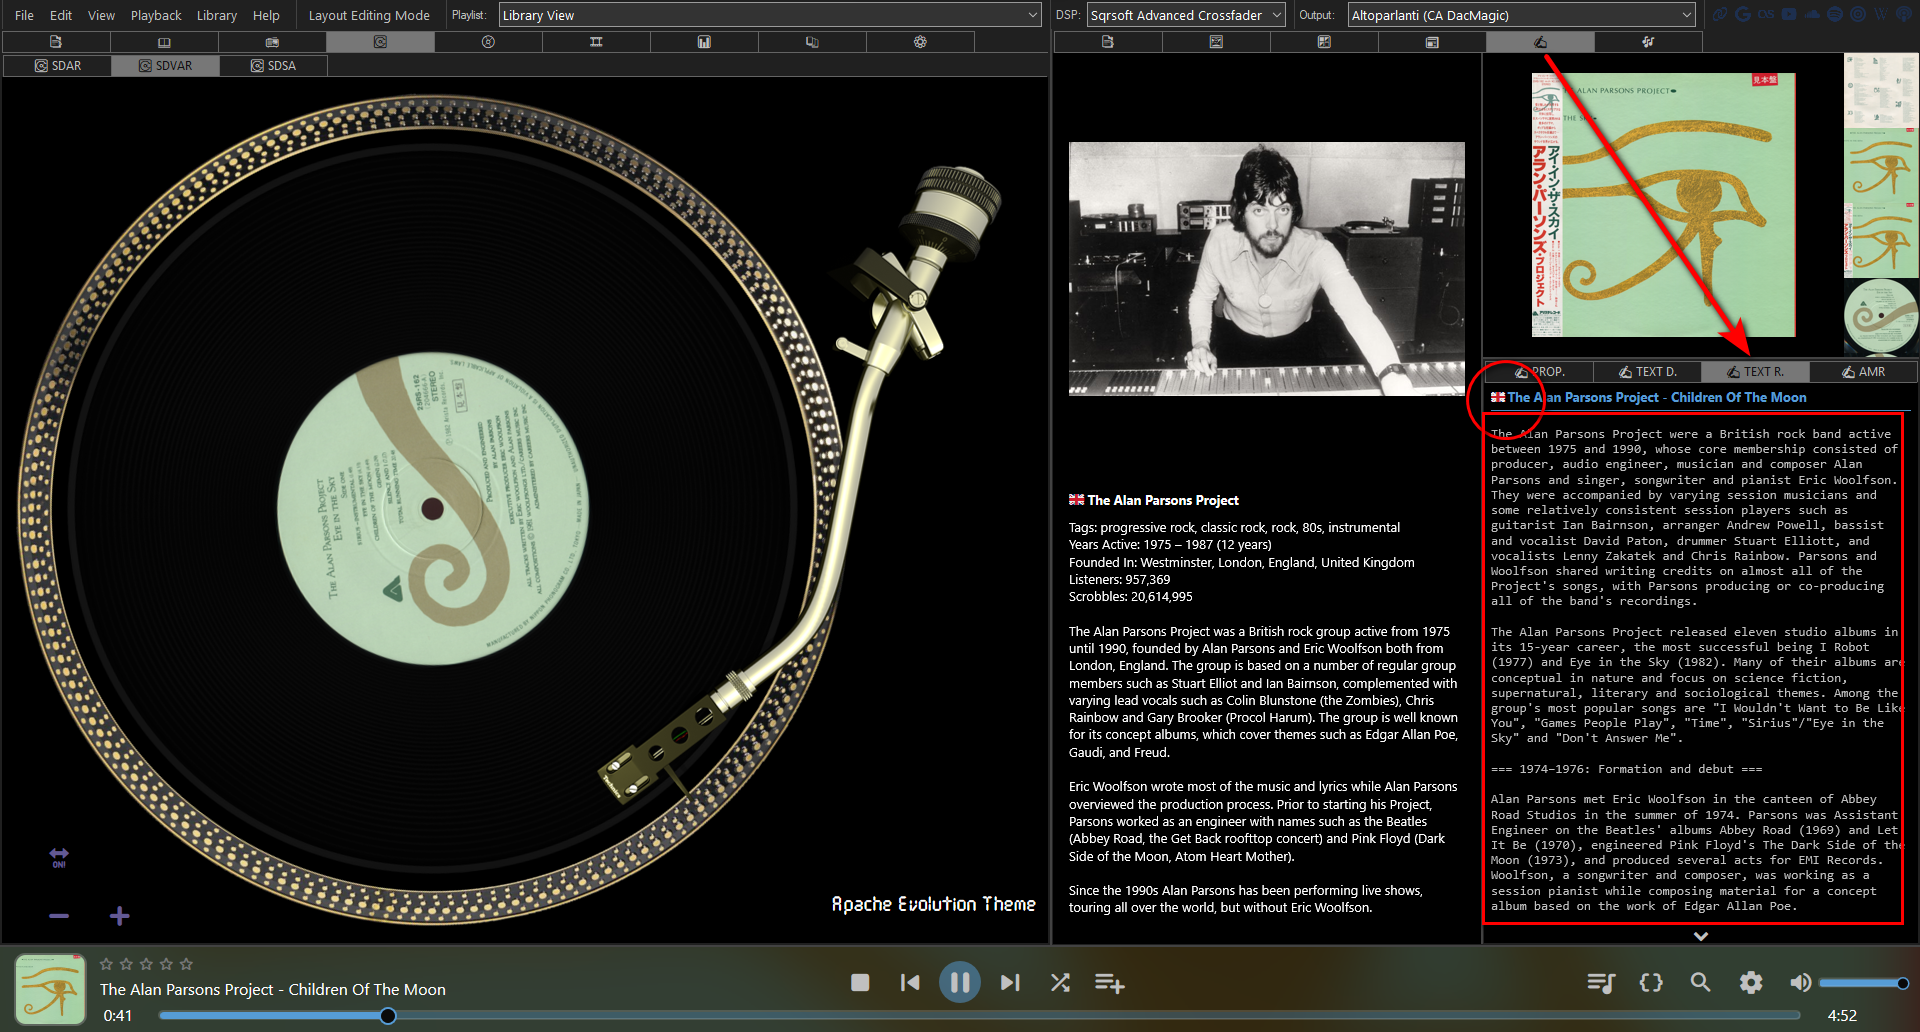Rate the track five stars
This screenshot has height=1032, width=1920.
(x=186, y=964)
